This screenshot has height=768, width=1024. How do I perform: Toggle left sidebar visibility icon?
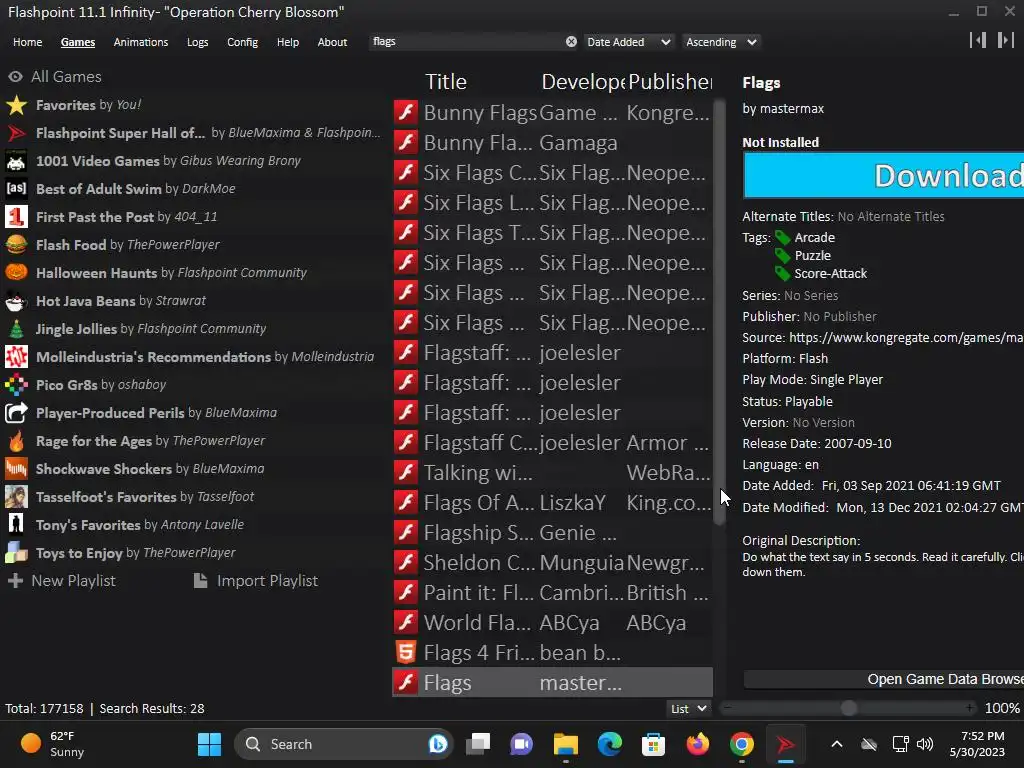point(978,40)
